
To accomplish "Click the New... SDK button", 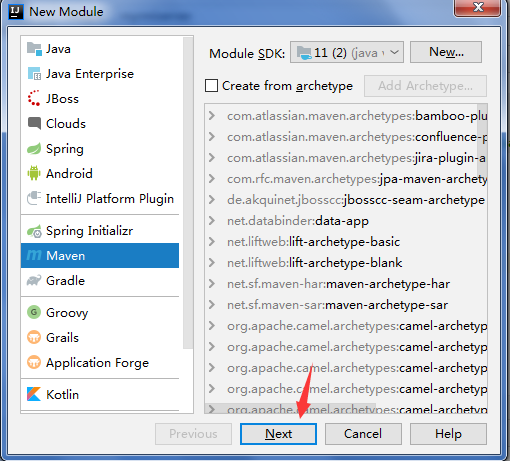I will [446, 52].
